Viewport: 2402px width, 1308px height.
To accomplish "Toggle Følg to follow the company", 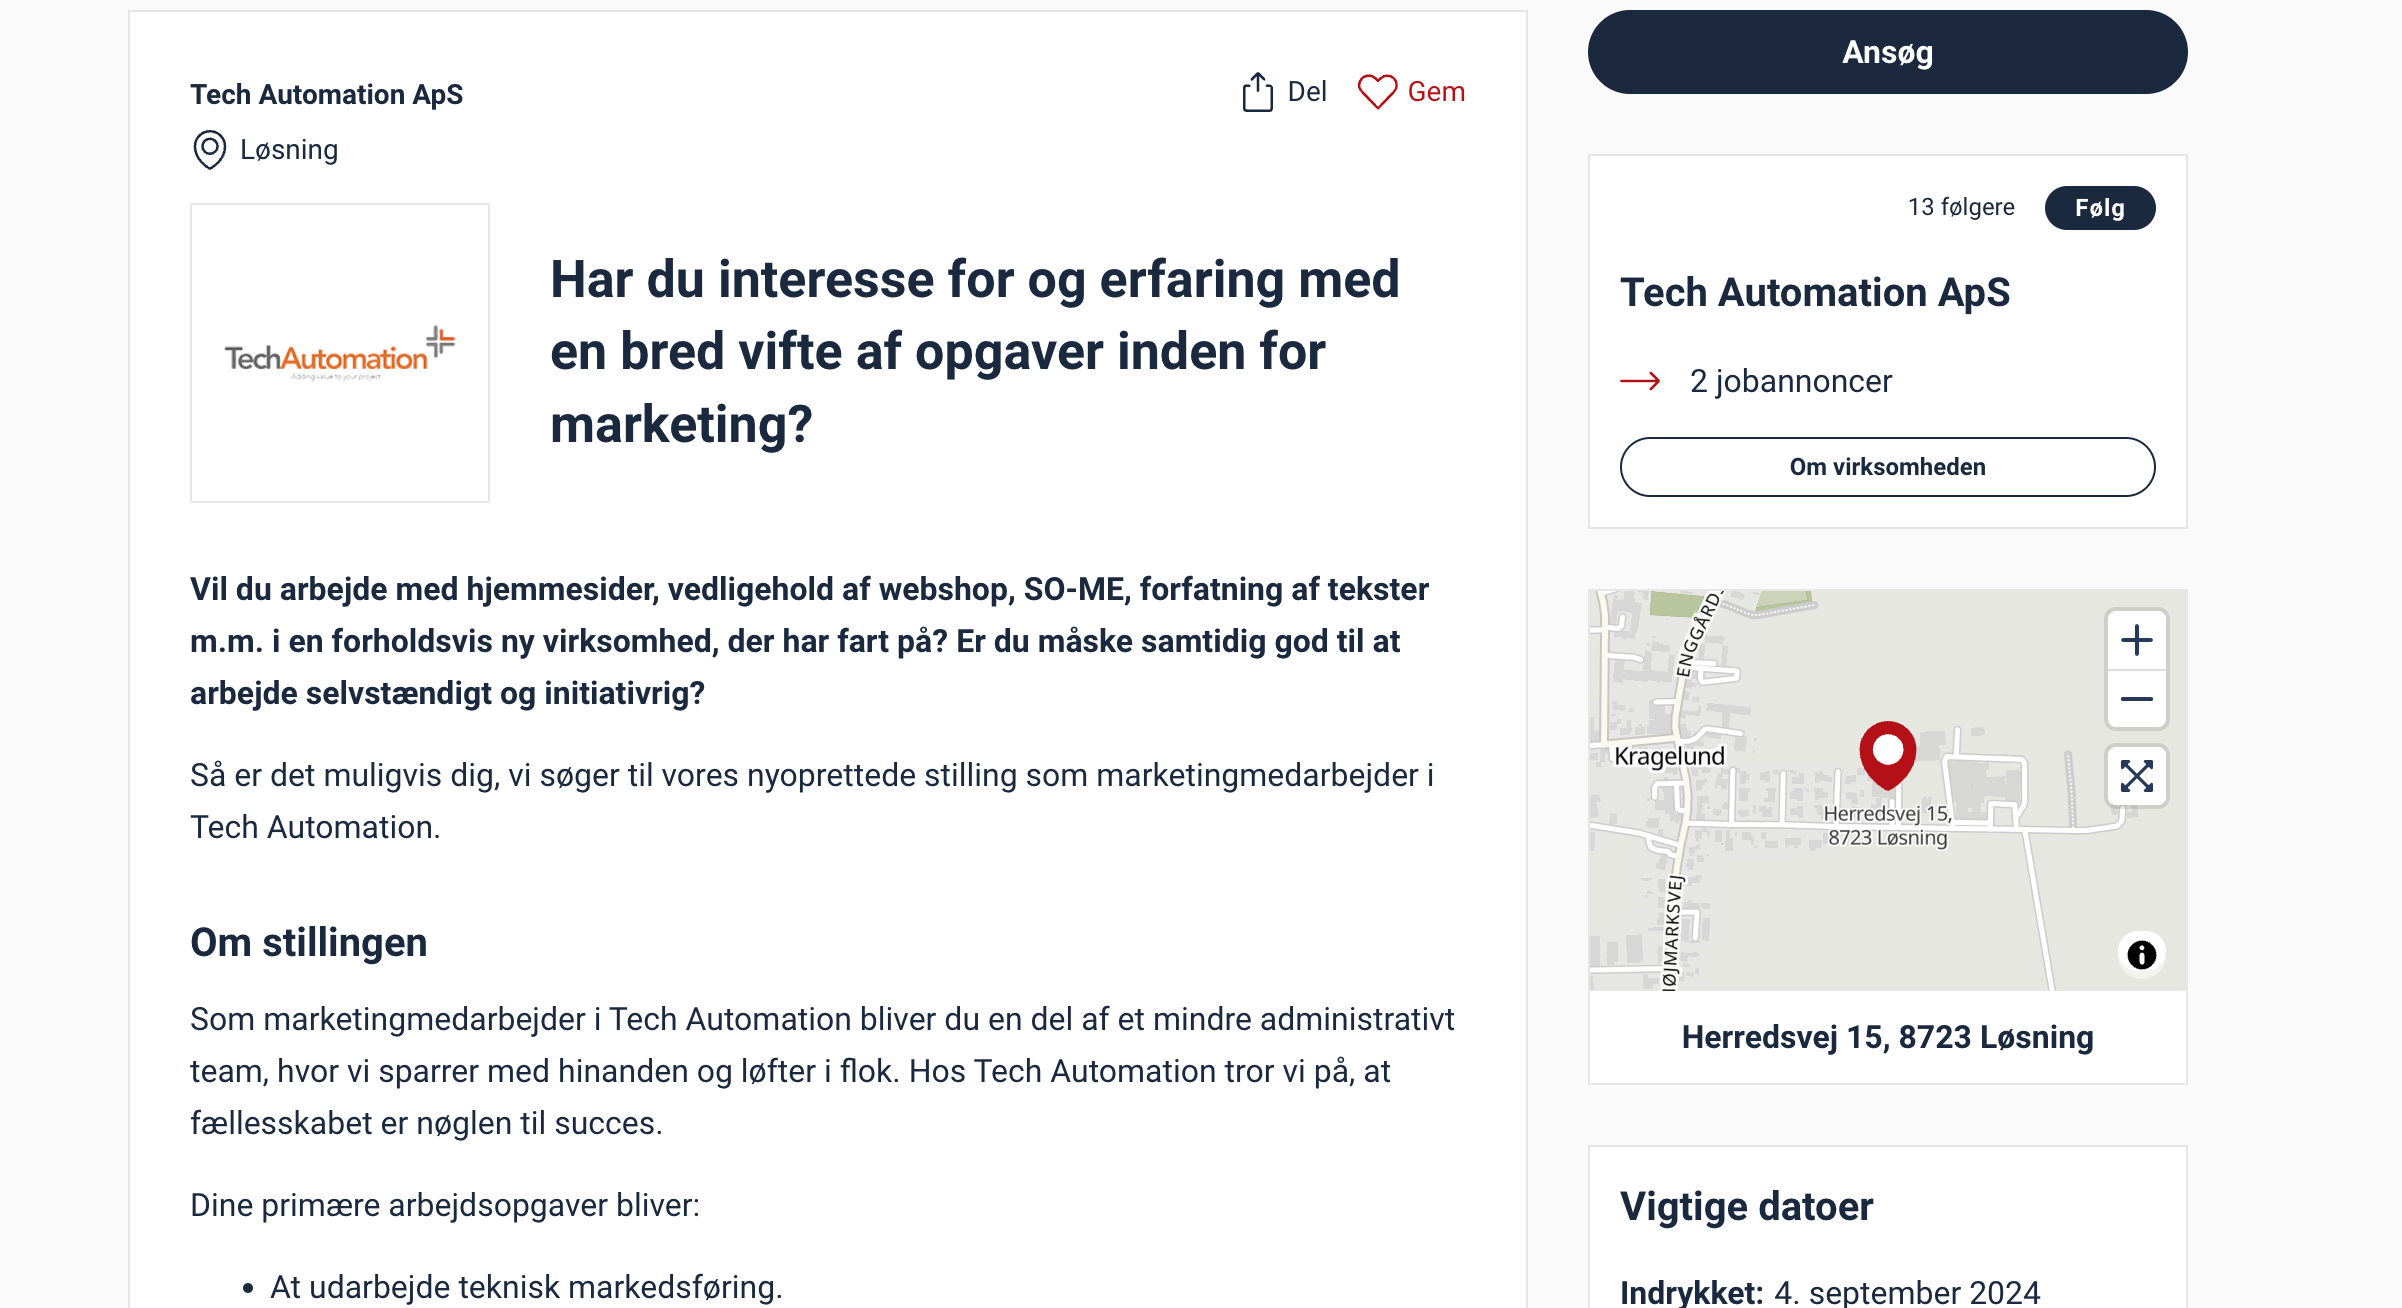I will click(2099, 208).
